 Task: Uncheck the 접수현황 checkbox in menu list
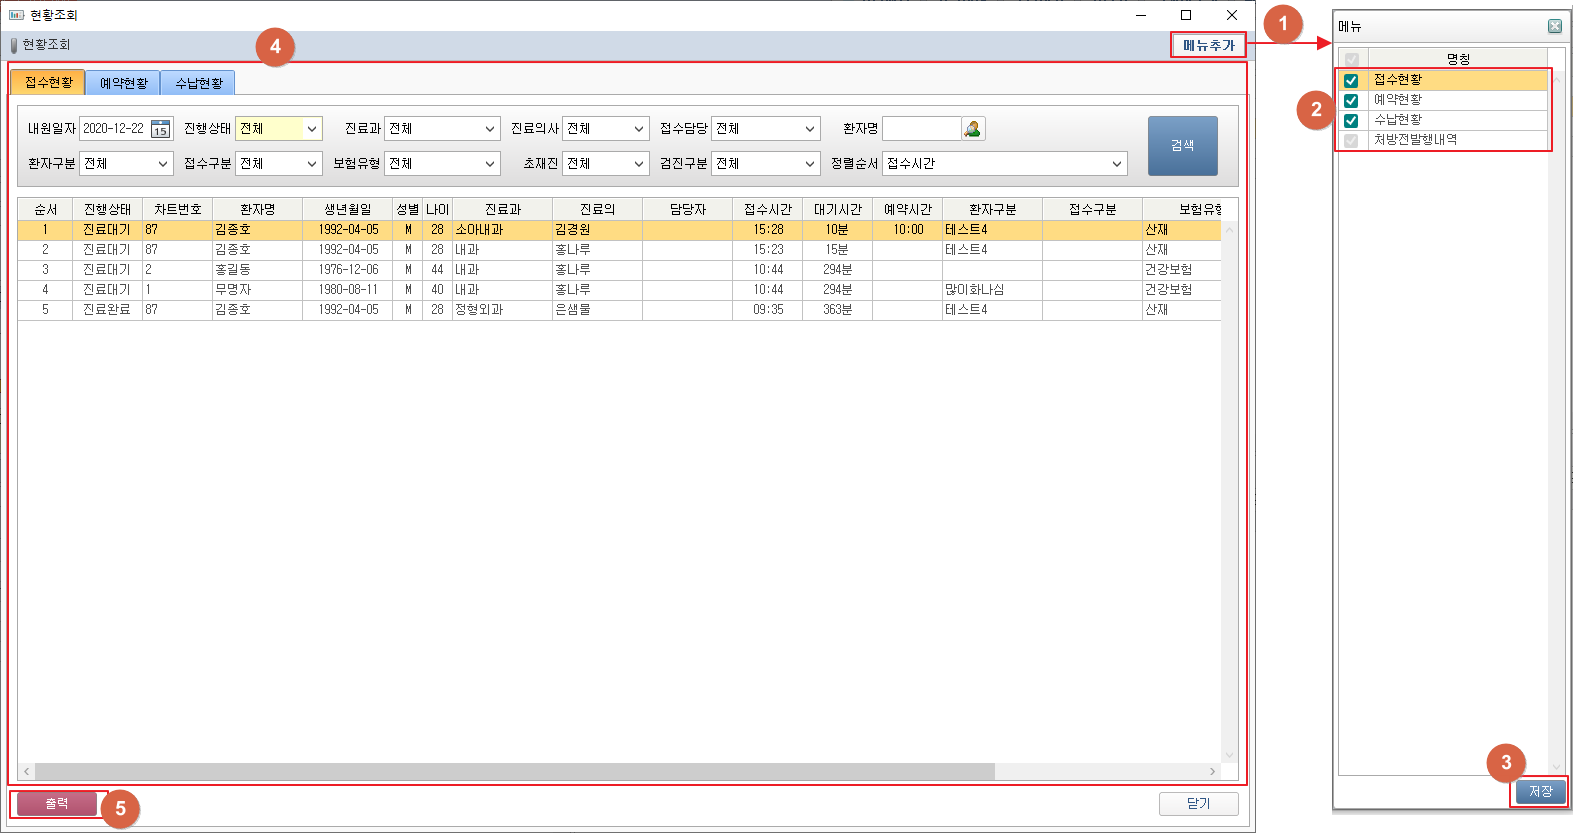1351,81
